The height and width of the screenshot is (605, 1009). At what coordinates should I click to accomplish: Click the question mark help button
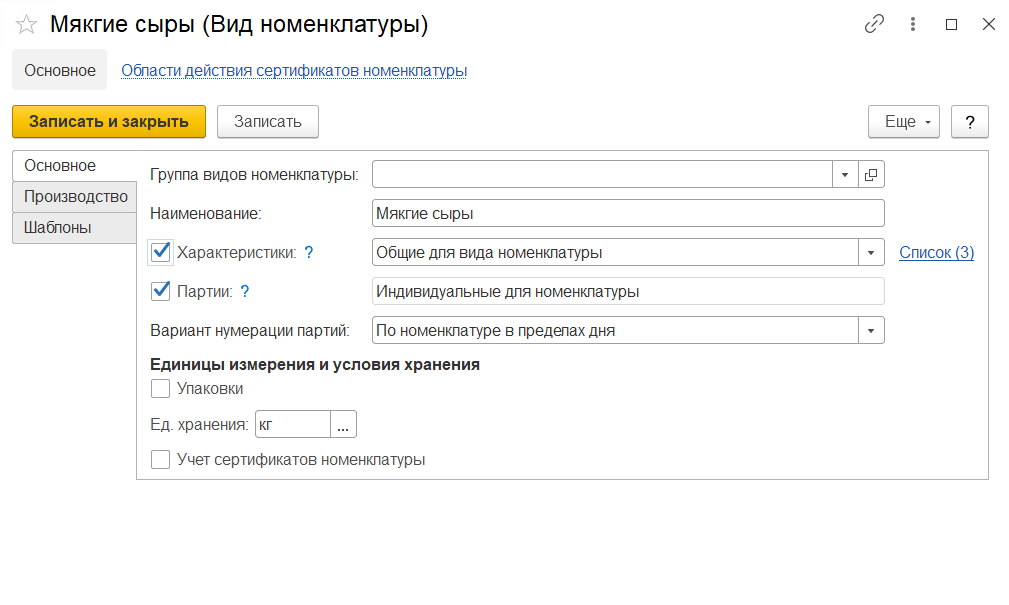(969, 122)
